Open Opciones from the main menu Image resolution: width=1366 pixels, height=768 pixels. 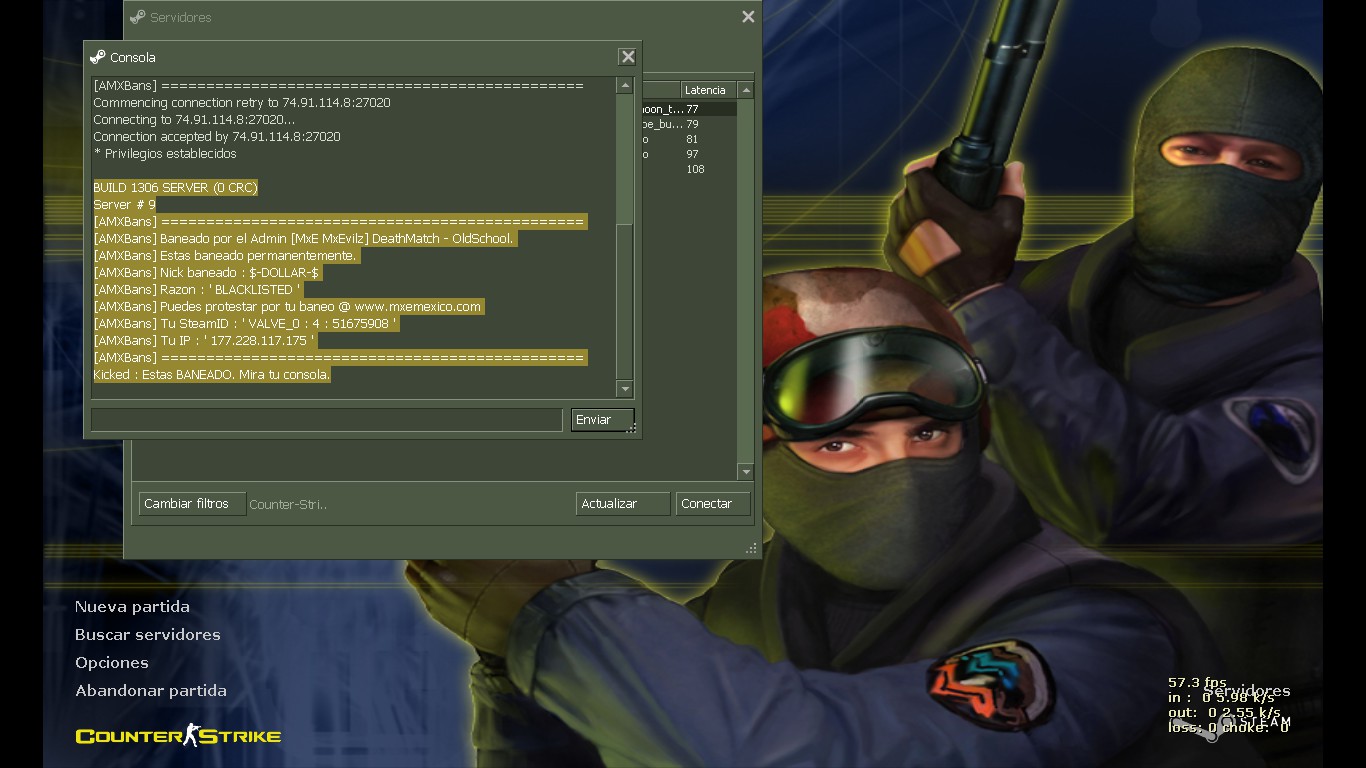111,662
